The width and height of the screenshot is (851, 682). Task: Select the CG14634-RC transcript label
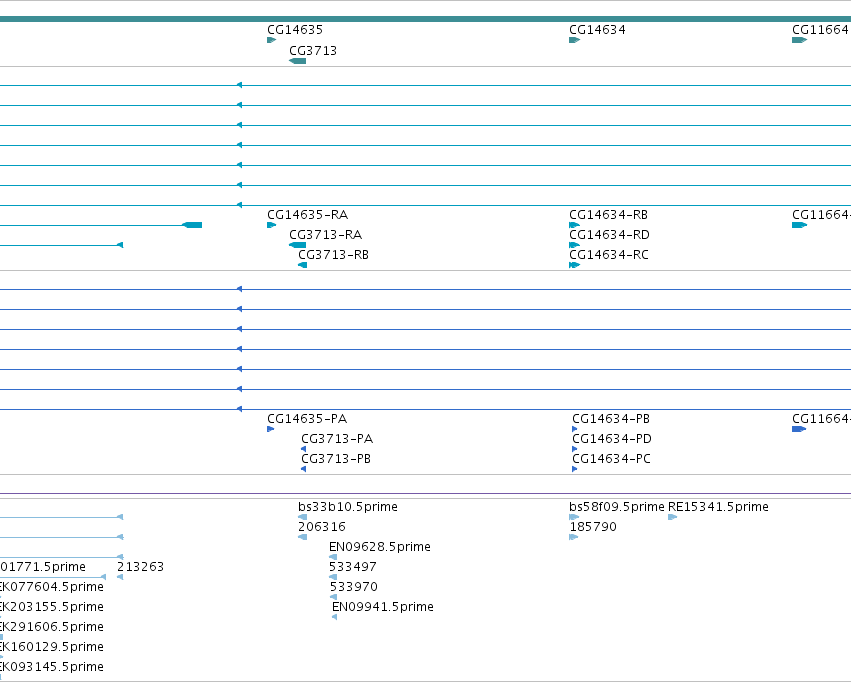(608, 255)
